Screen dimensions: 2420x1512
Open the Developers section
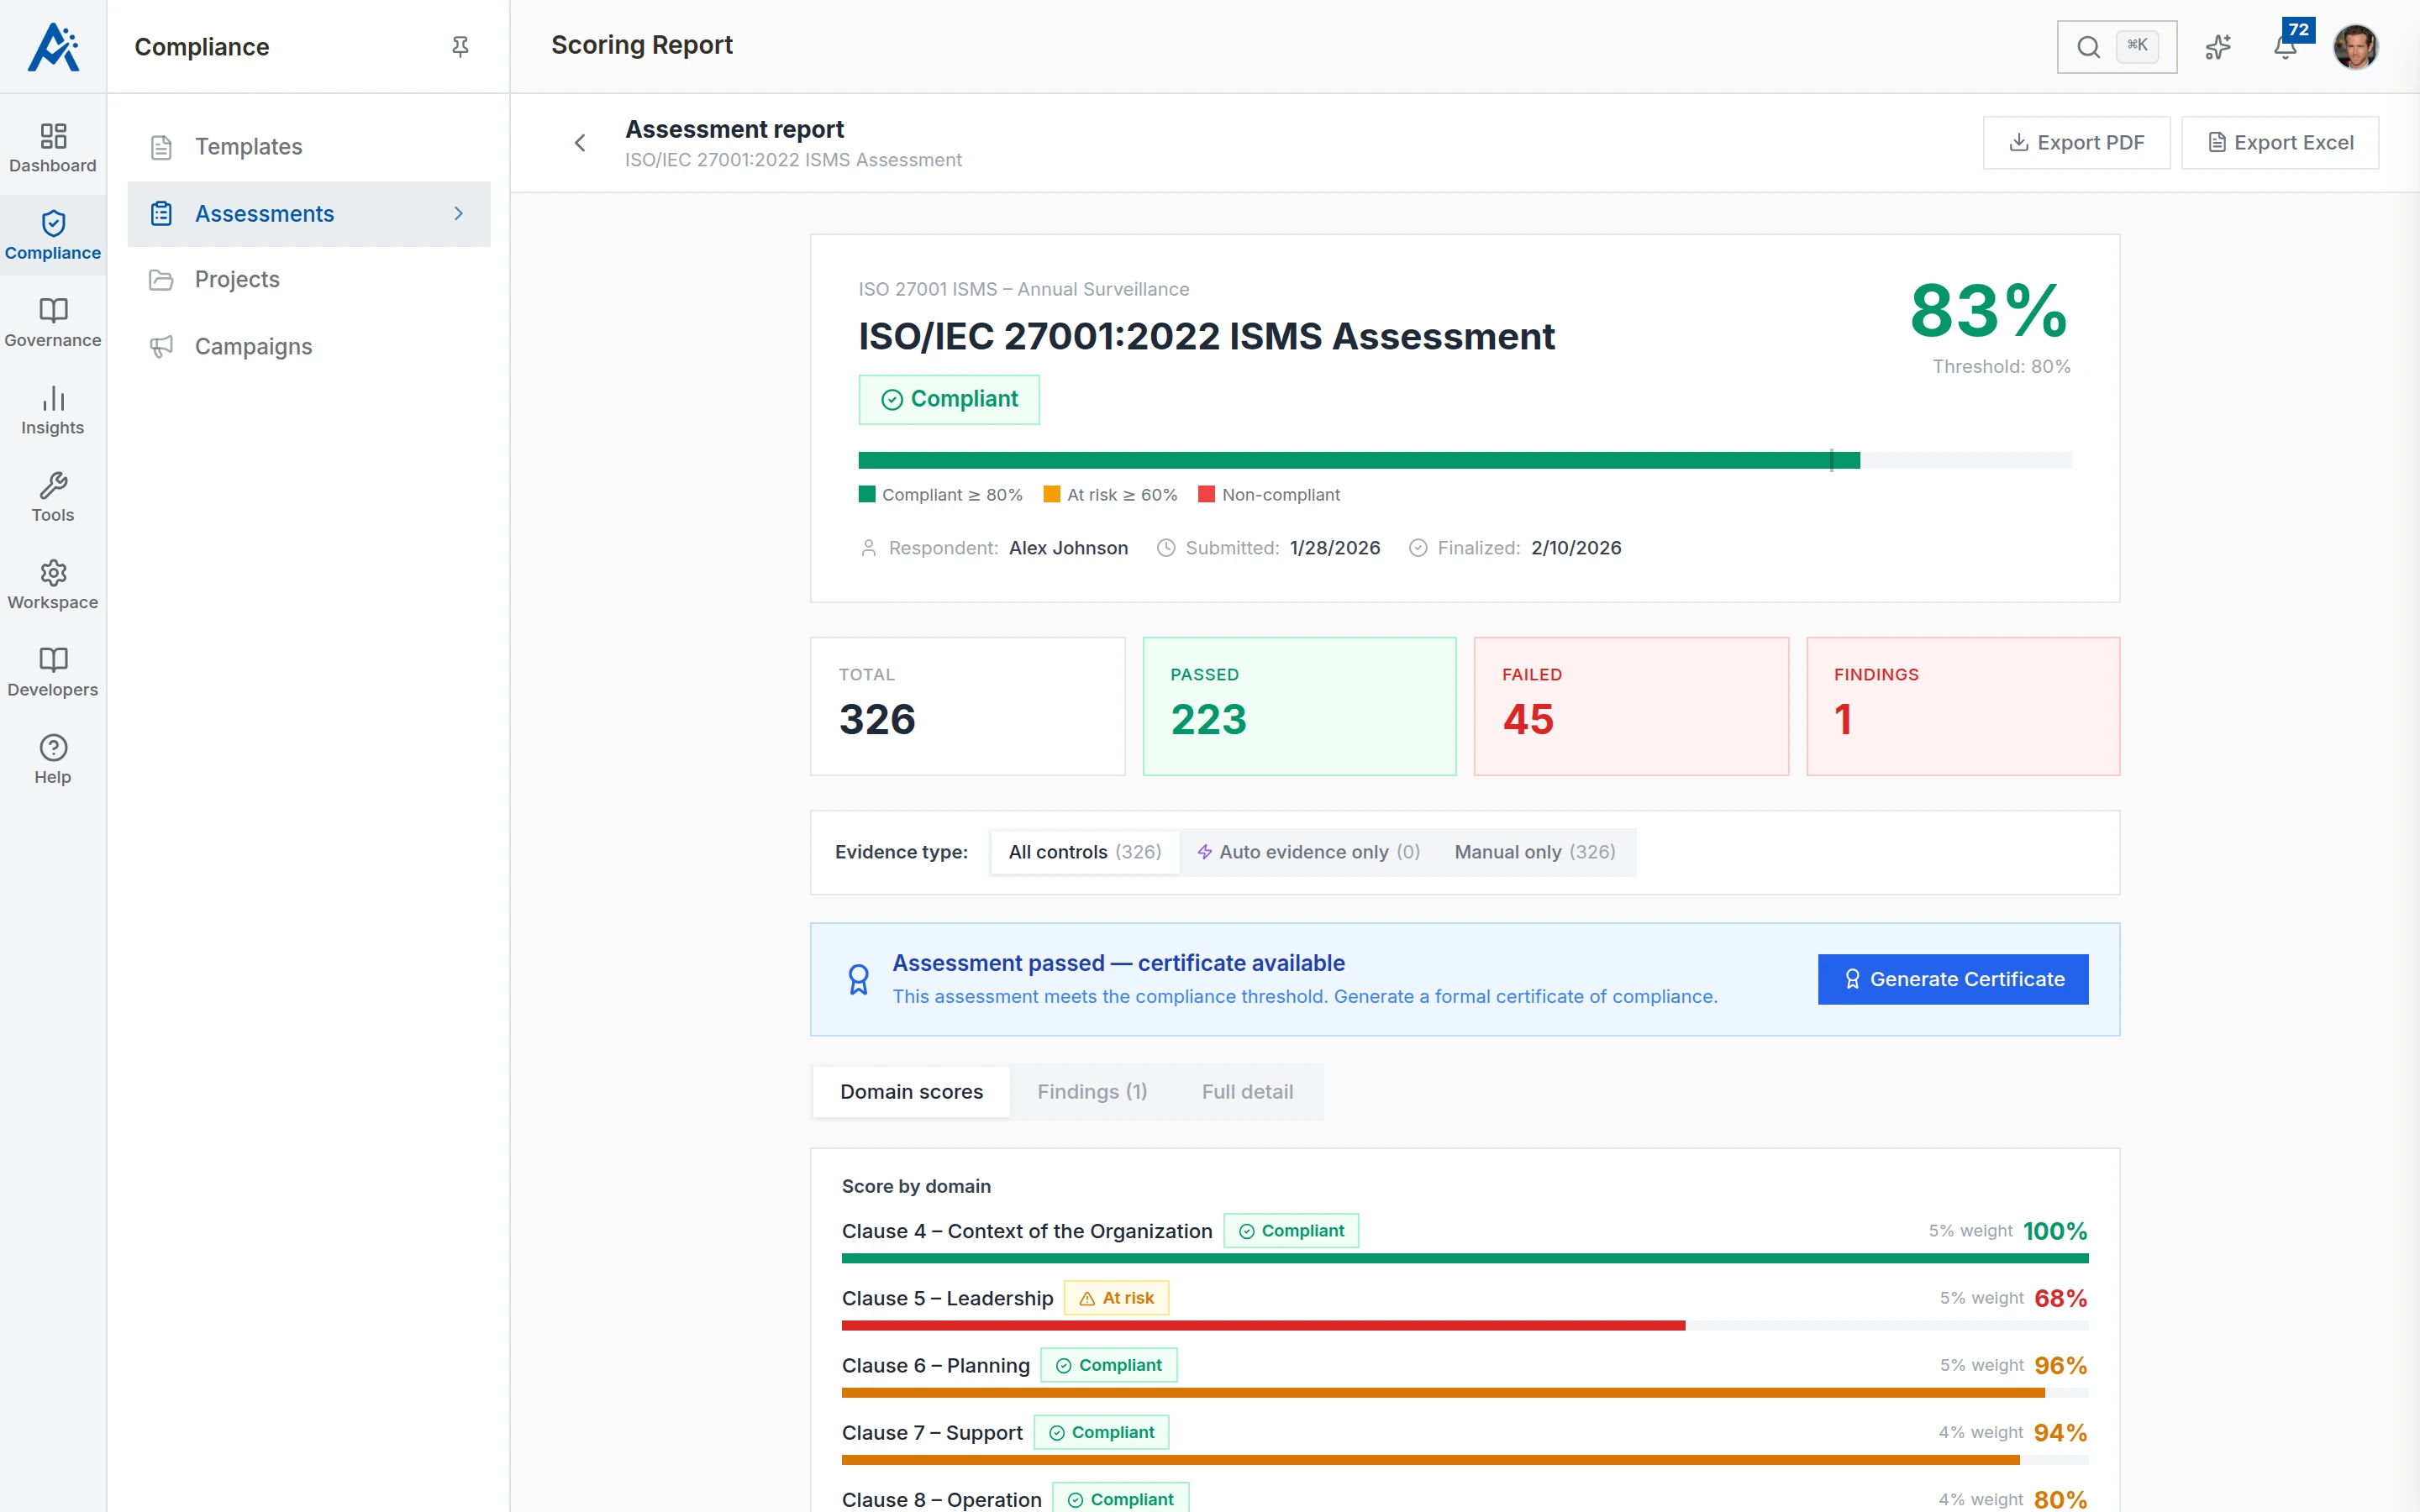[x=53, y=672]
